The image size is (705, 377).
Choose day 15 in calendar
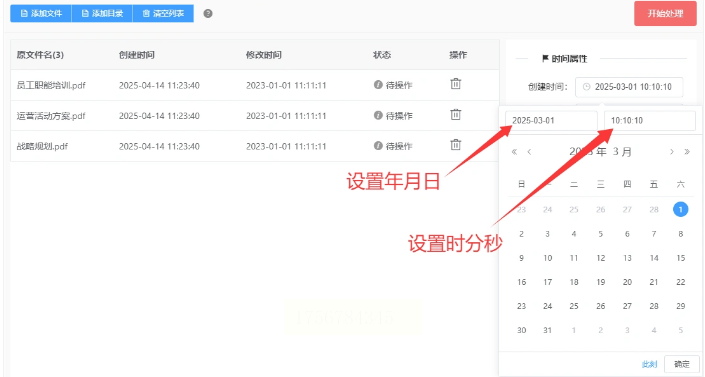[681, 258]
